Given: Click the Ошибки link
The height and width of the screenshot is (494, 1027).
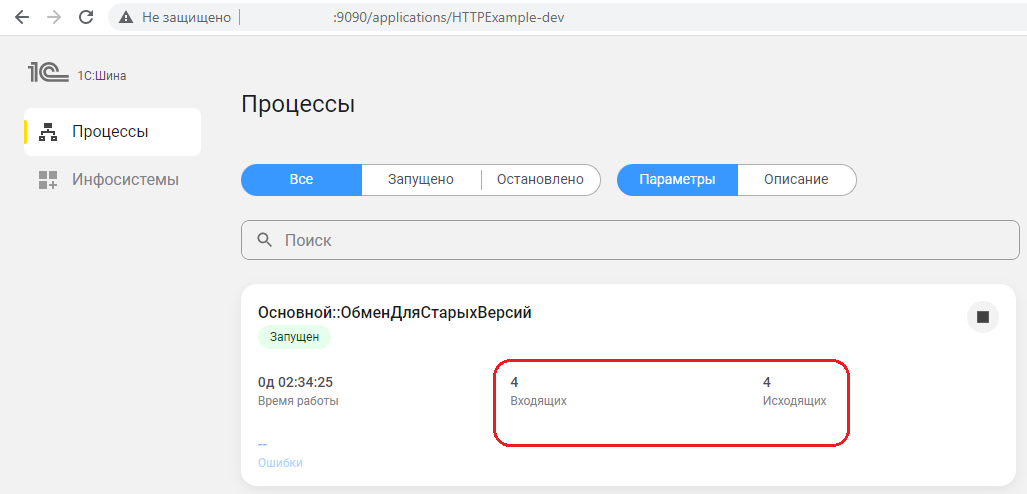Looking at the screenshot, I should [280, 463].
